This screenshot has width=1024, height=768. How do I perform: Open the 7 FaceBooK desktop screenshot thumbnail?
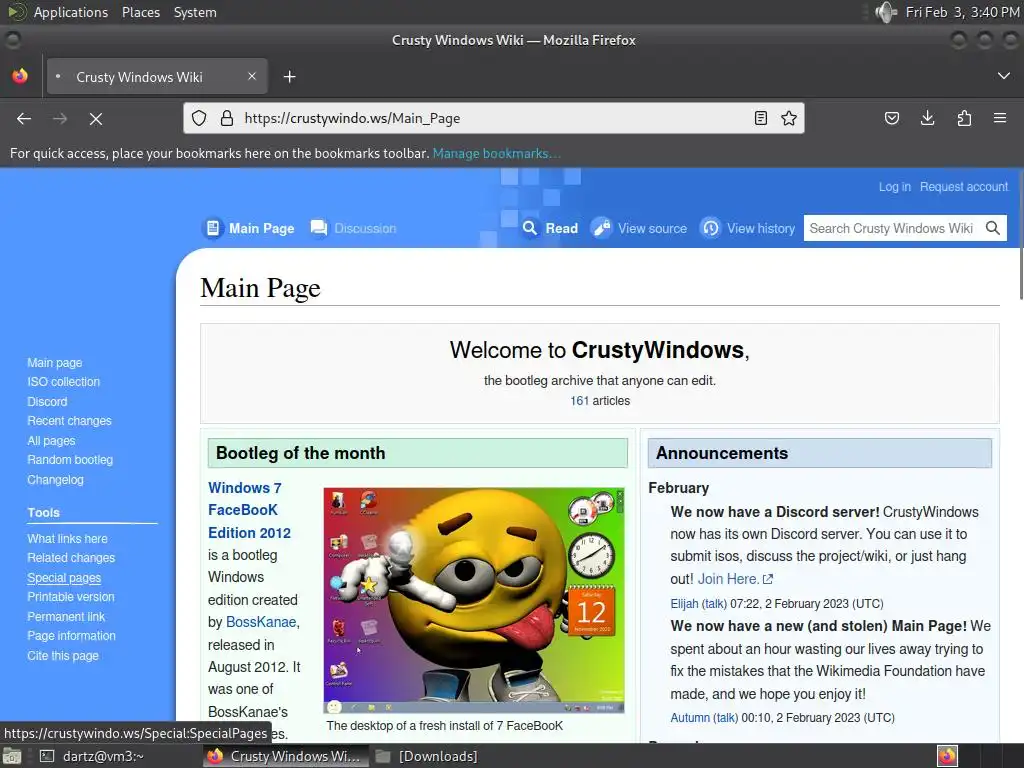[x=474, y=600]
